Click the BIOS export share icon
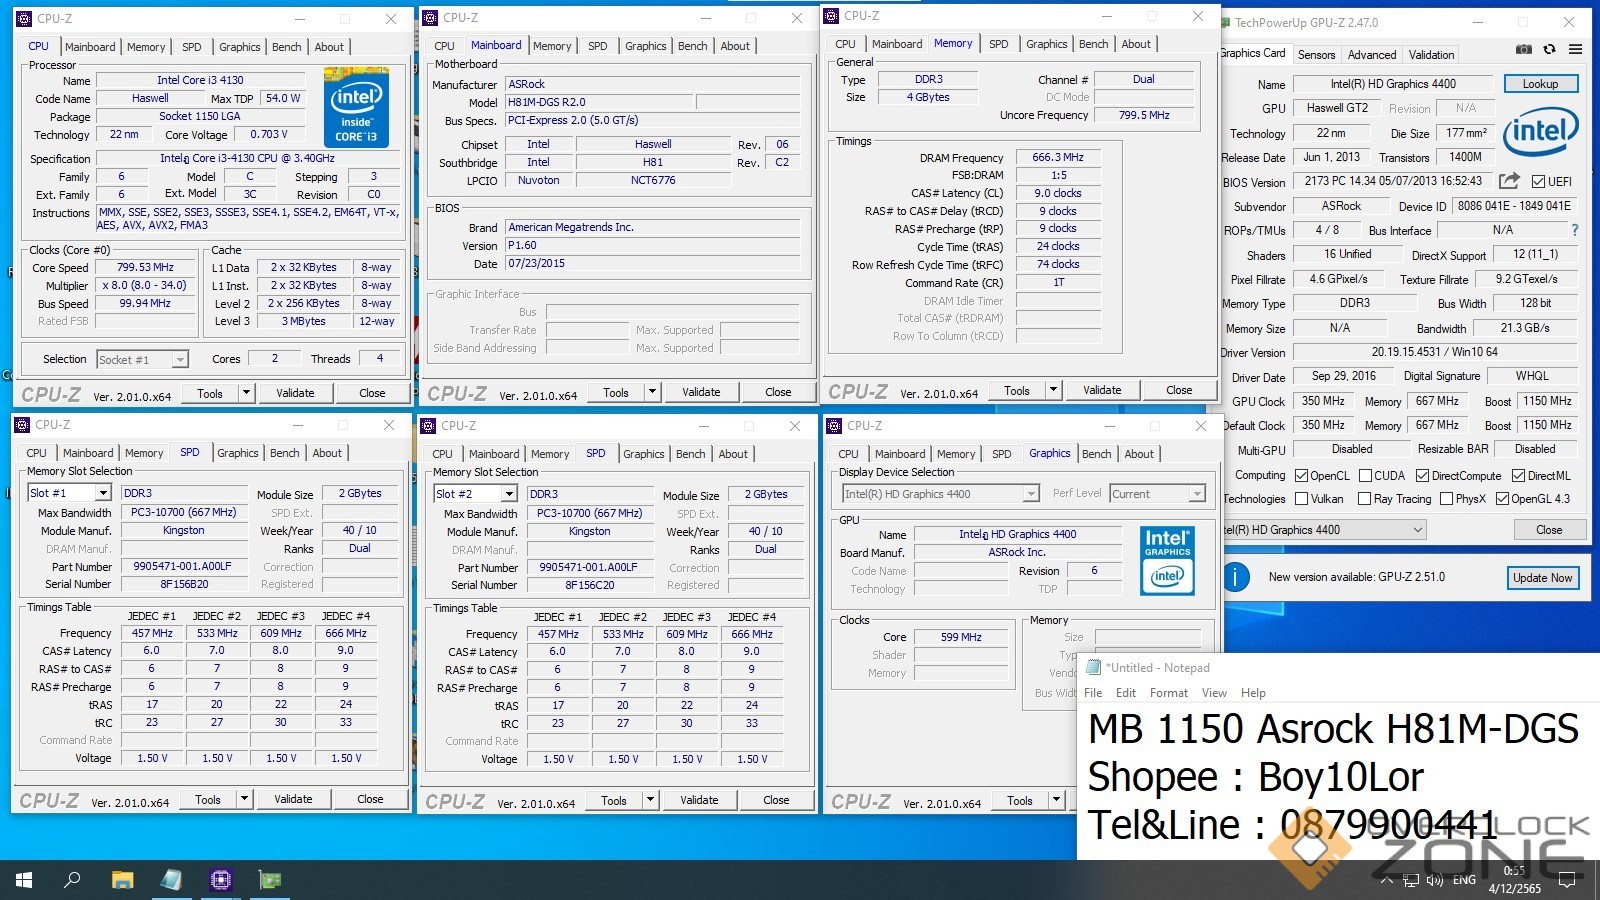 coord(1509,181)
